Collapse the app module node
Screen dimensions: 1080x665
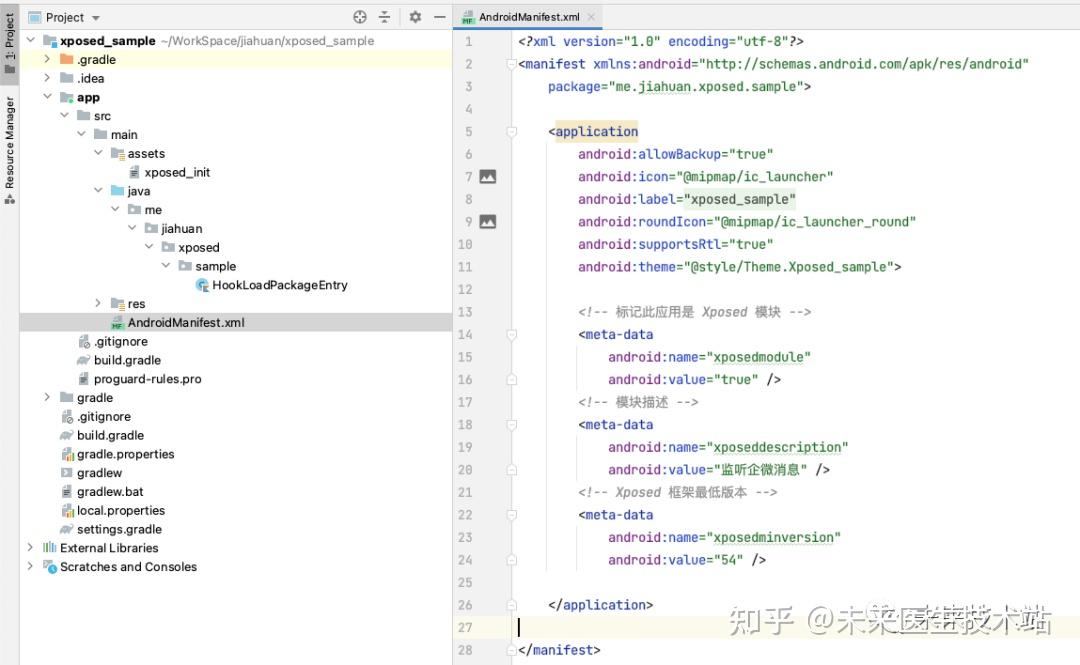tap(48, 97)
